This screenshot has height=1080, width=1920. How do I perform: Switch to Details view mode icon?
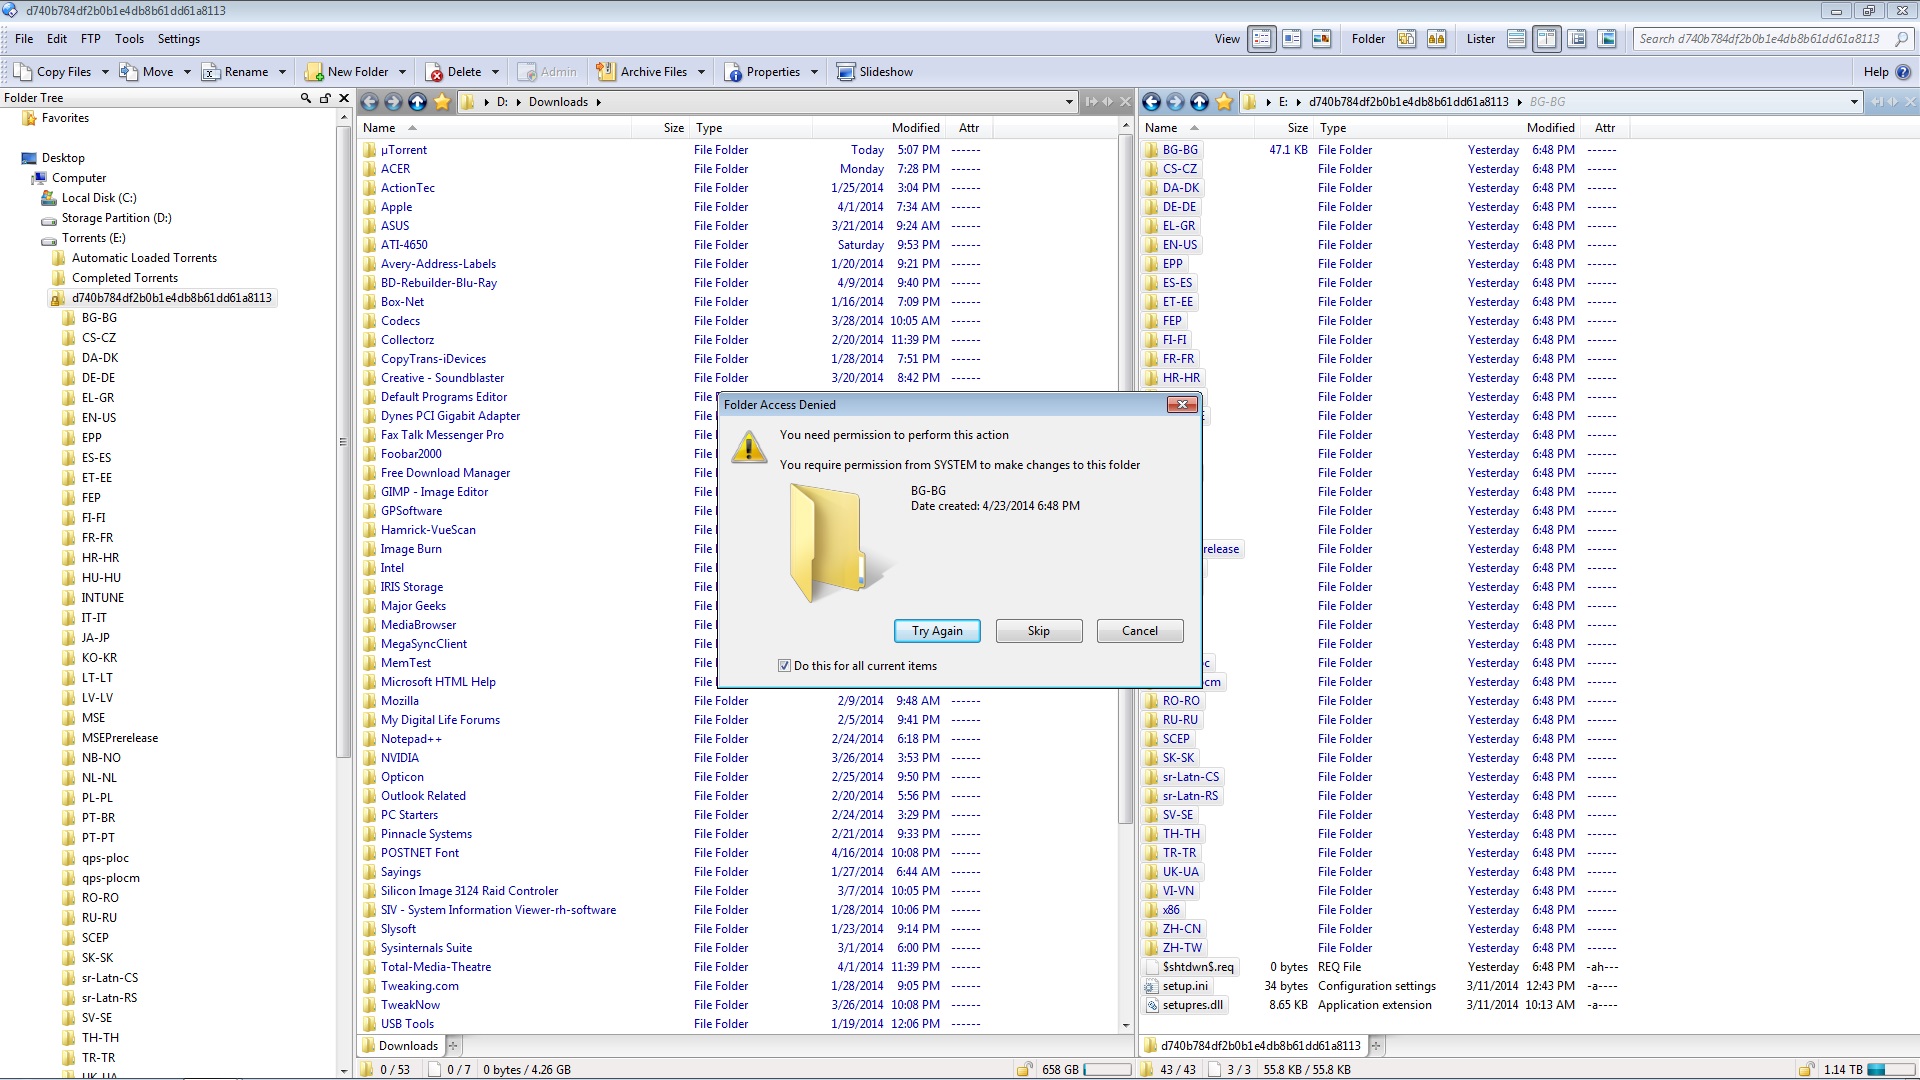pos(1262,39)
